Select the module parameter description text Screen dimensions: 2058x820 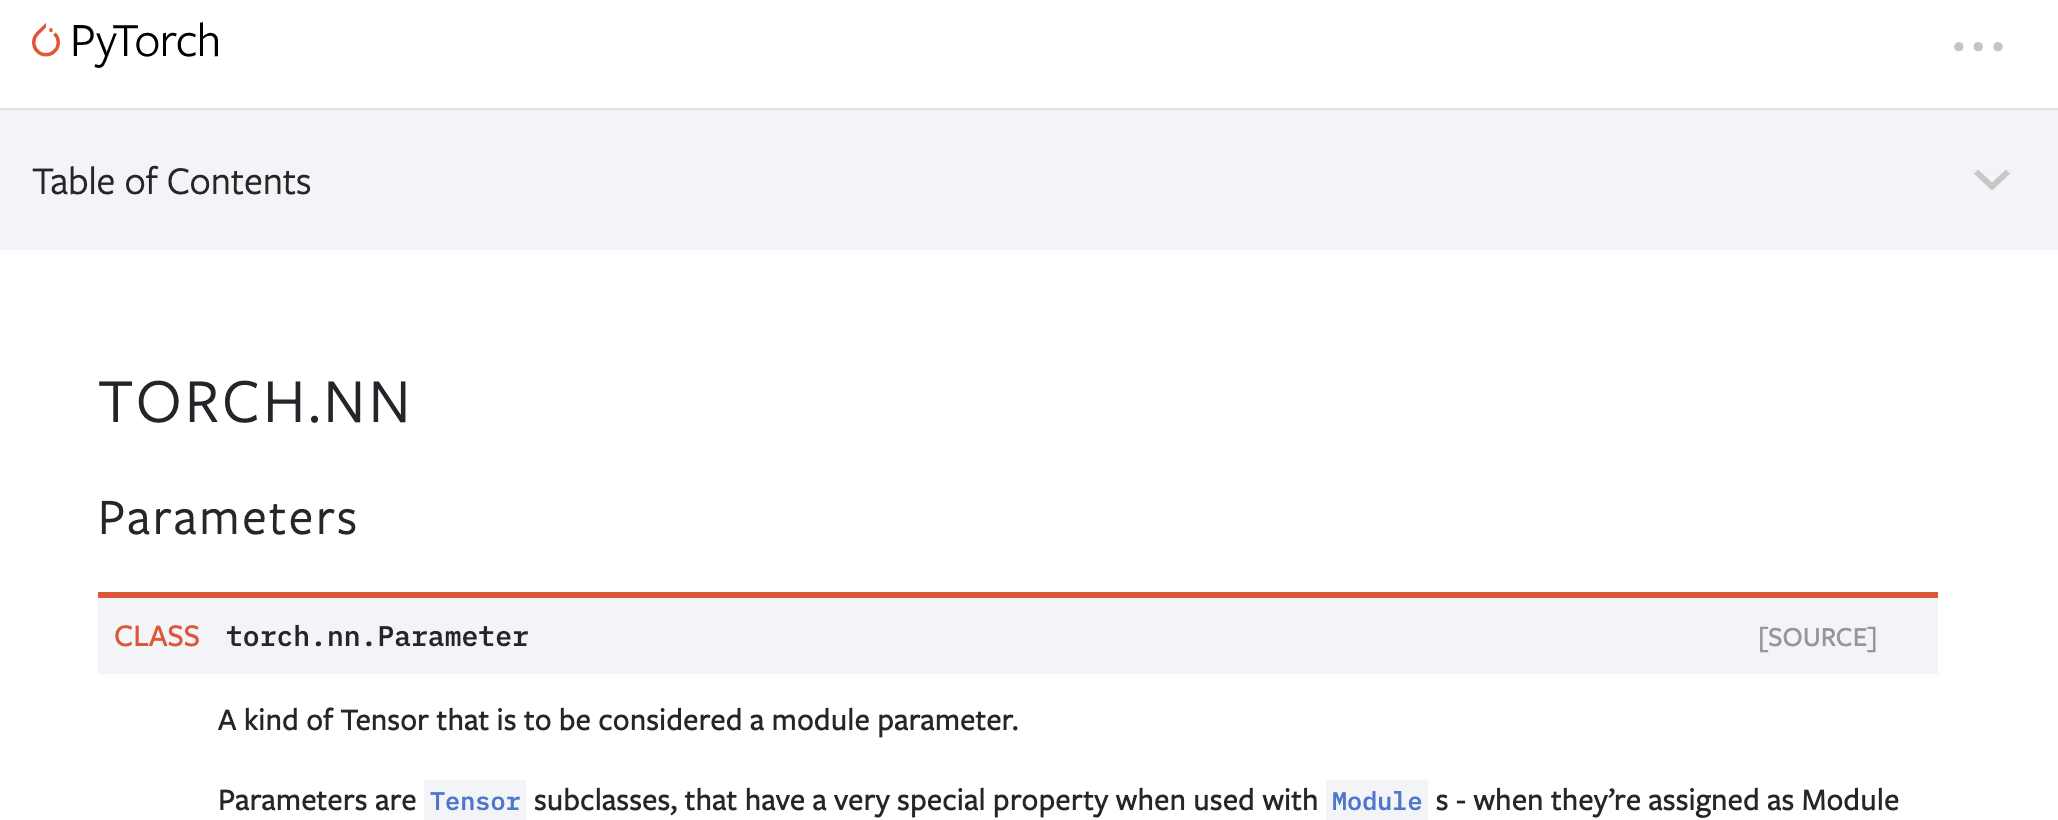pos(617,719)
